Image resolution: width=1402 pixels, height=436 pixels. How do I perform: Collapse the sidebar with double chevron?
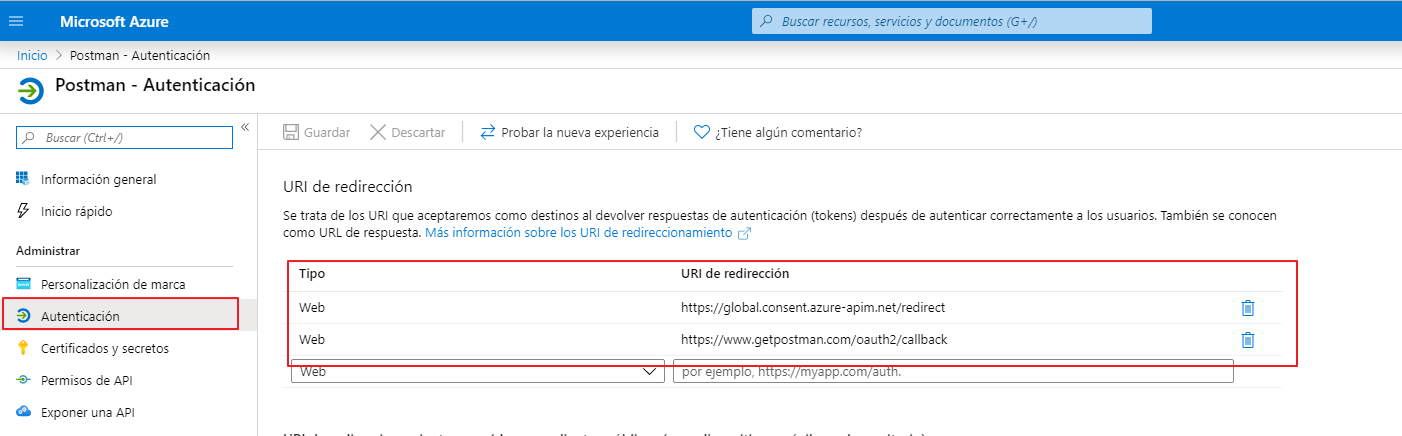pyautogui.click(x=245, y=127)
